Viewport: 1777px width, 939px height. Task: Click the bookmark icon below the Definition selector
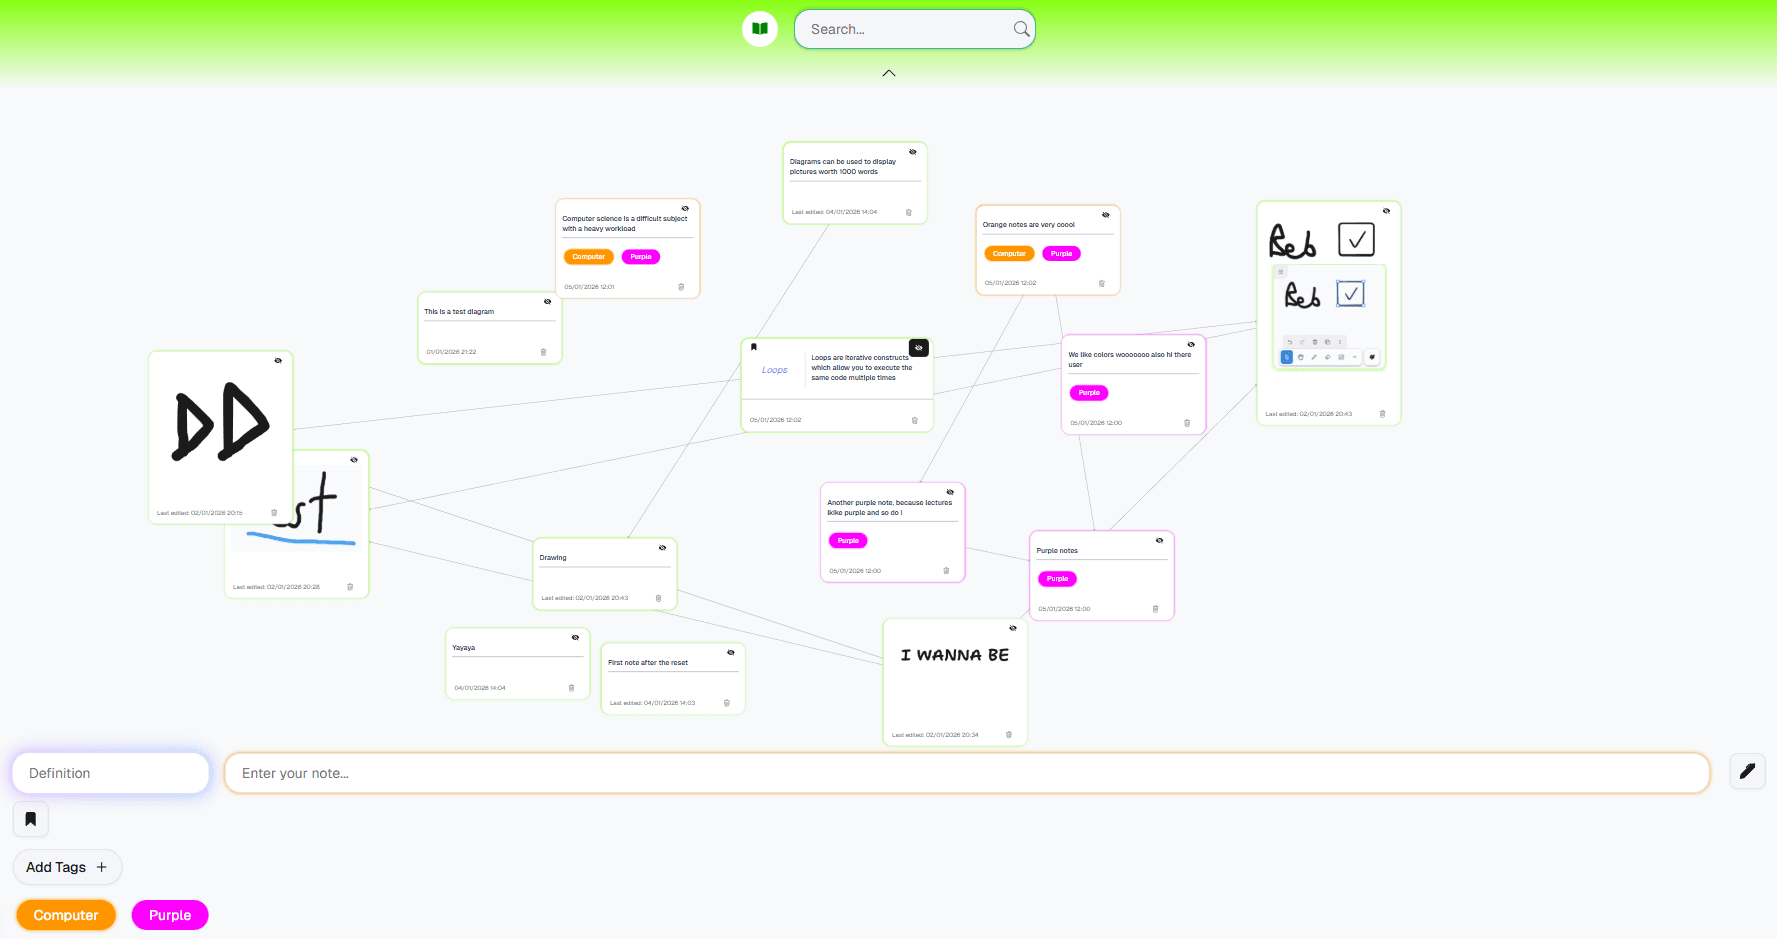[30, 819]
